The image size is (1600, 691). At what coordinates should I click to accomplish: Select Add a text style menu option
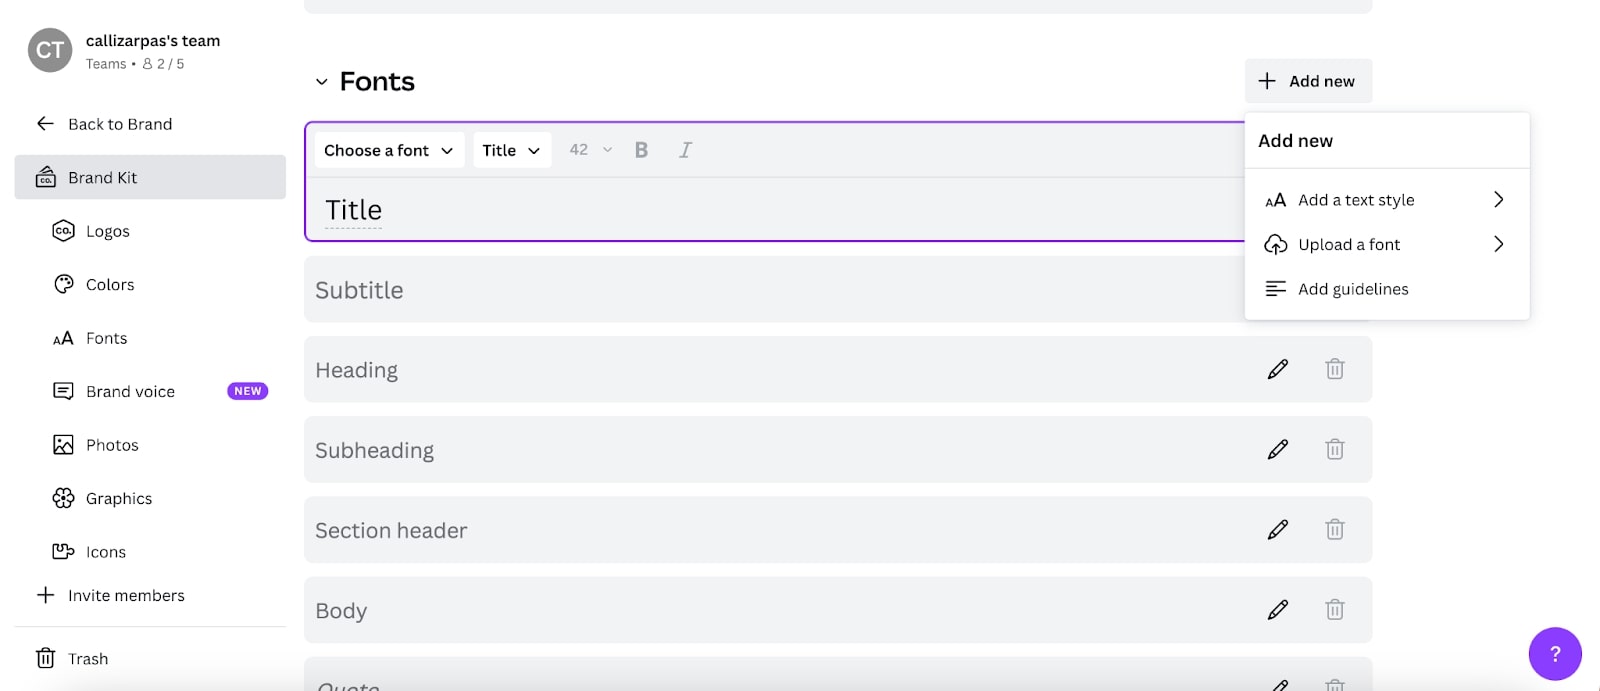tap(1385, 200)
